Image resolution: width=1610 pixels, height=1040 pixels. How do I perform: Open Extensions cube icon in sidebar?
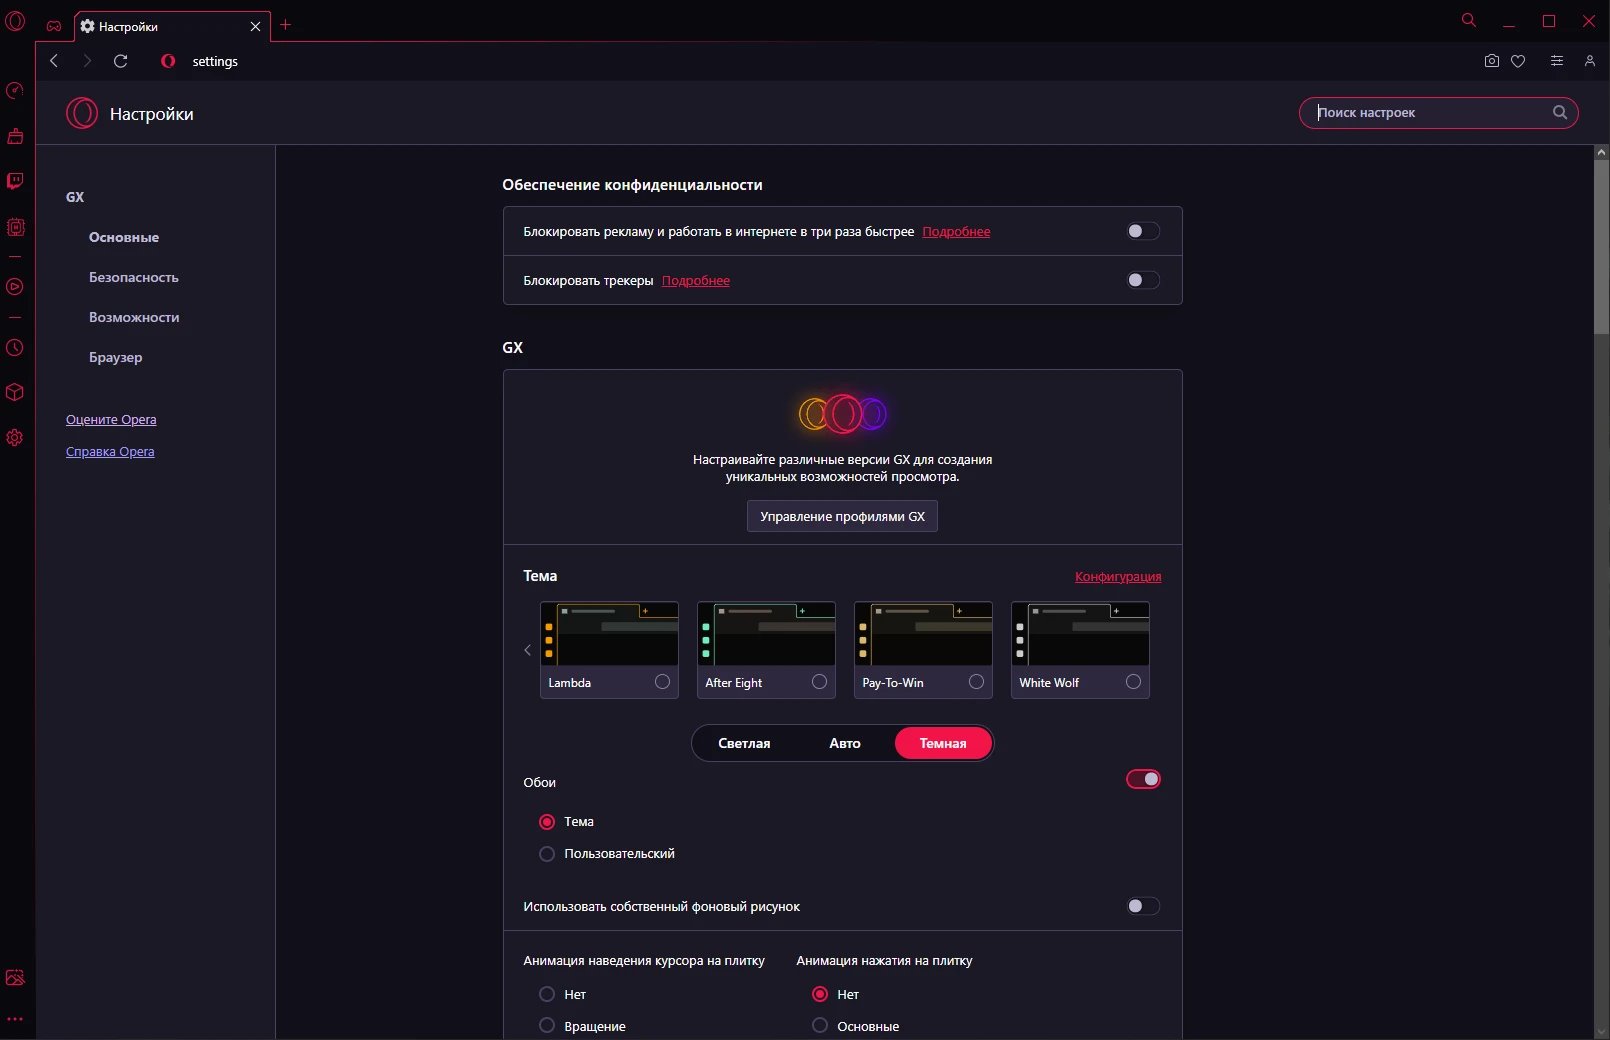[15, 392]
